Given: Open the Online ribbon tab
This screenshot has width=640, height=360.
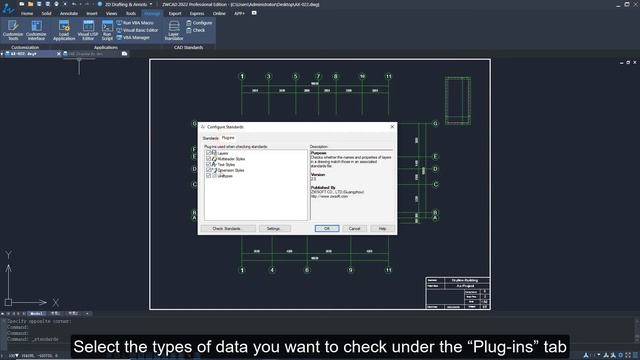Looking at the screenshot, I should pos(219,13).
